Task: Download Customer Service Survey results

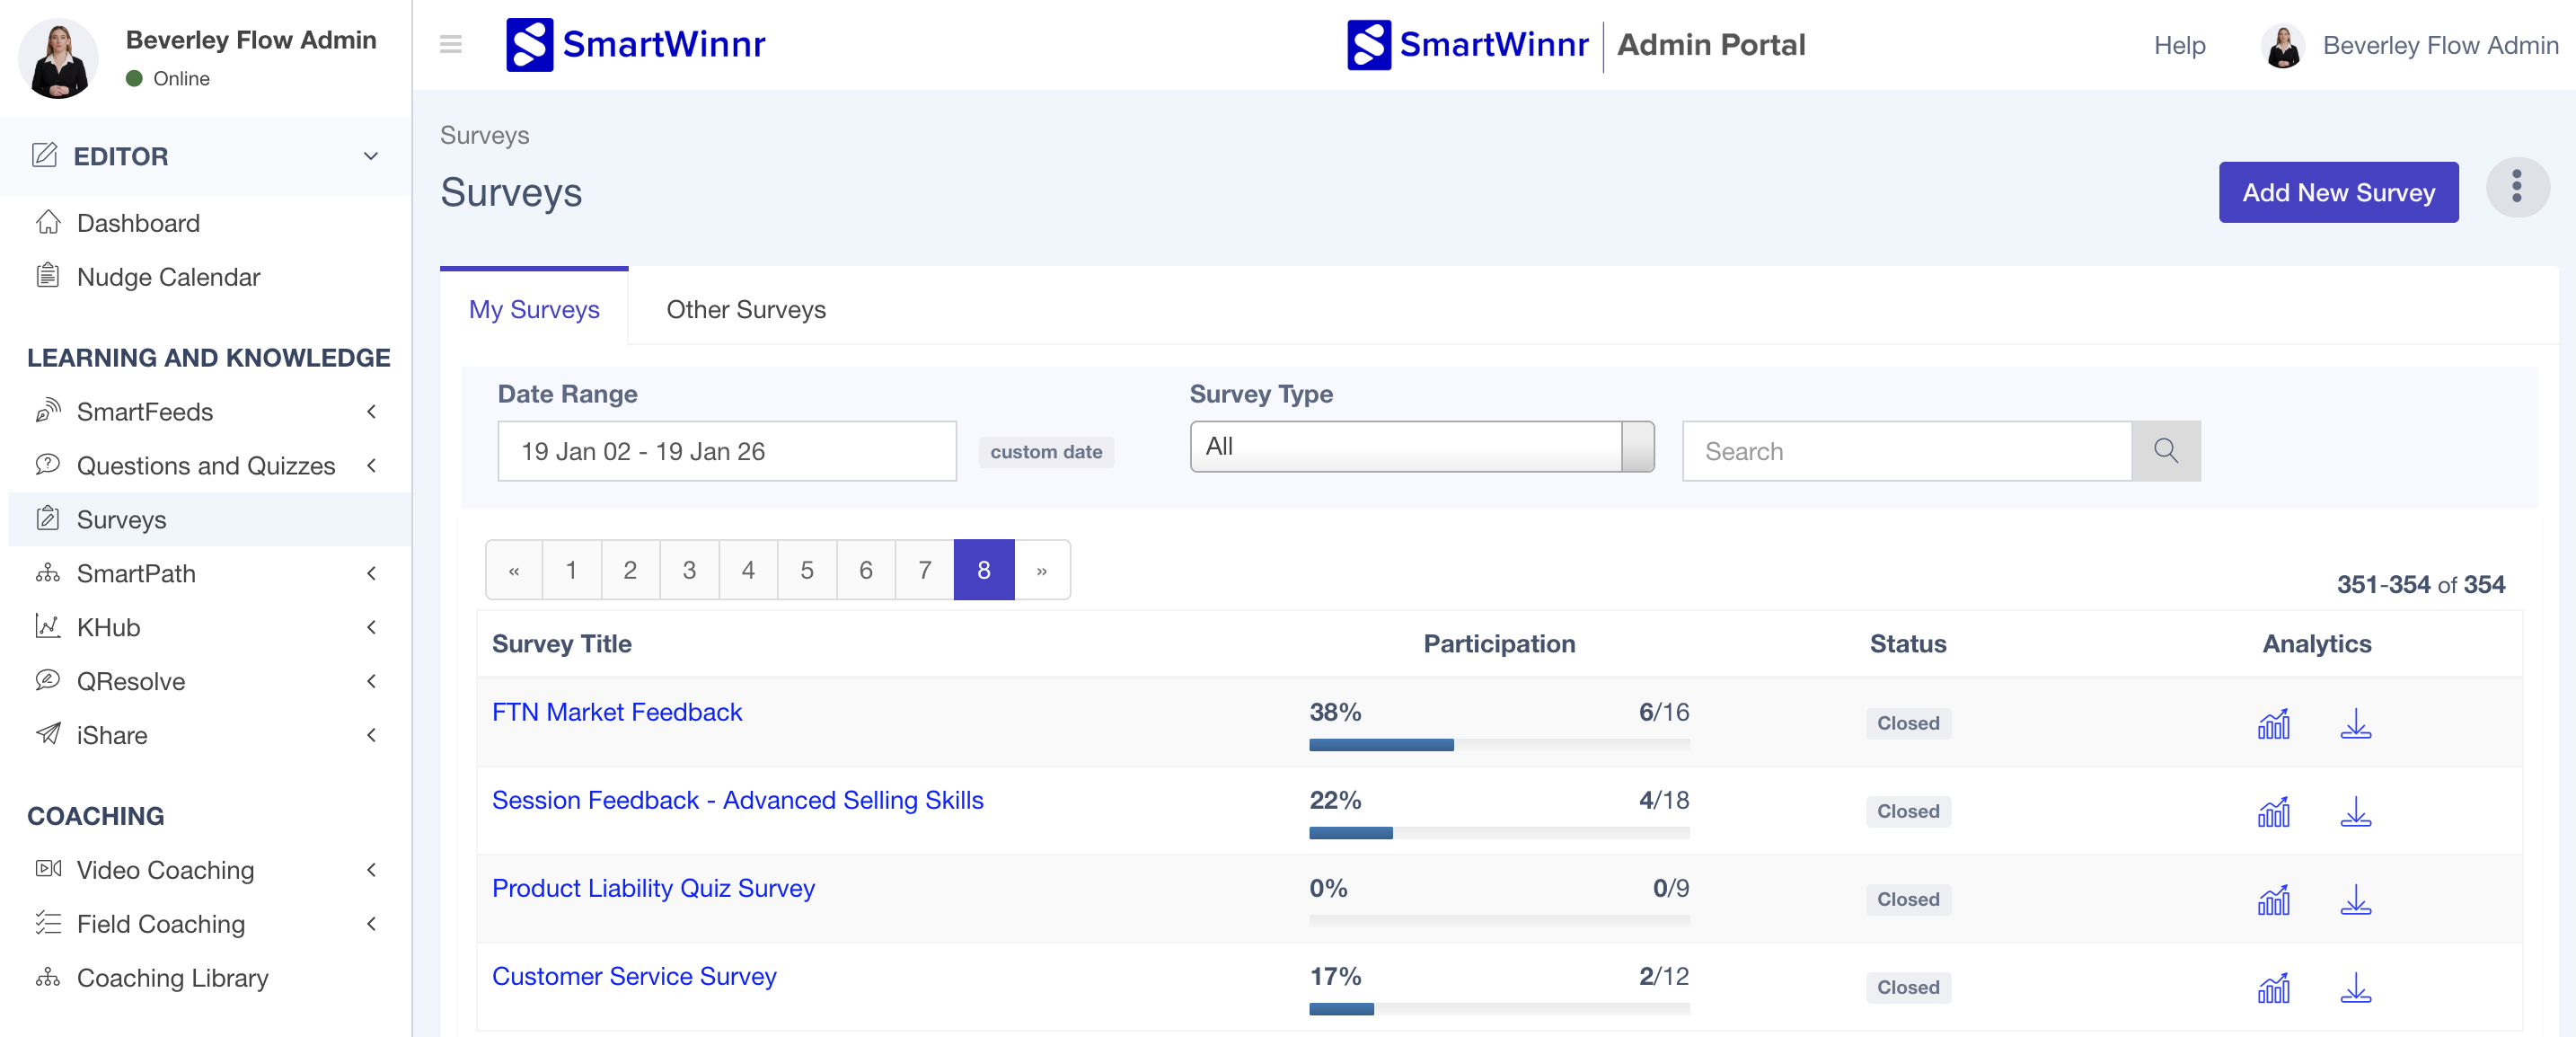Action: (x=2355, y=987)
